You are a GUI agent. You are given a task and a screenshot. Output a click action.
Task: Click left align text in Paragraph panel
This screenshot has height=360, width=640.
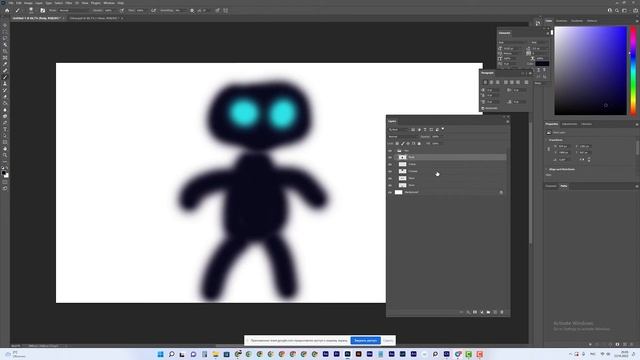485,82
